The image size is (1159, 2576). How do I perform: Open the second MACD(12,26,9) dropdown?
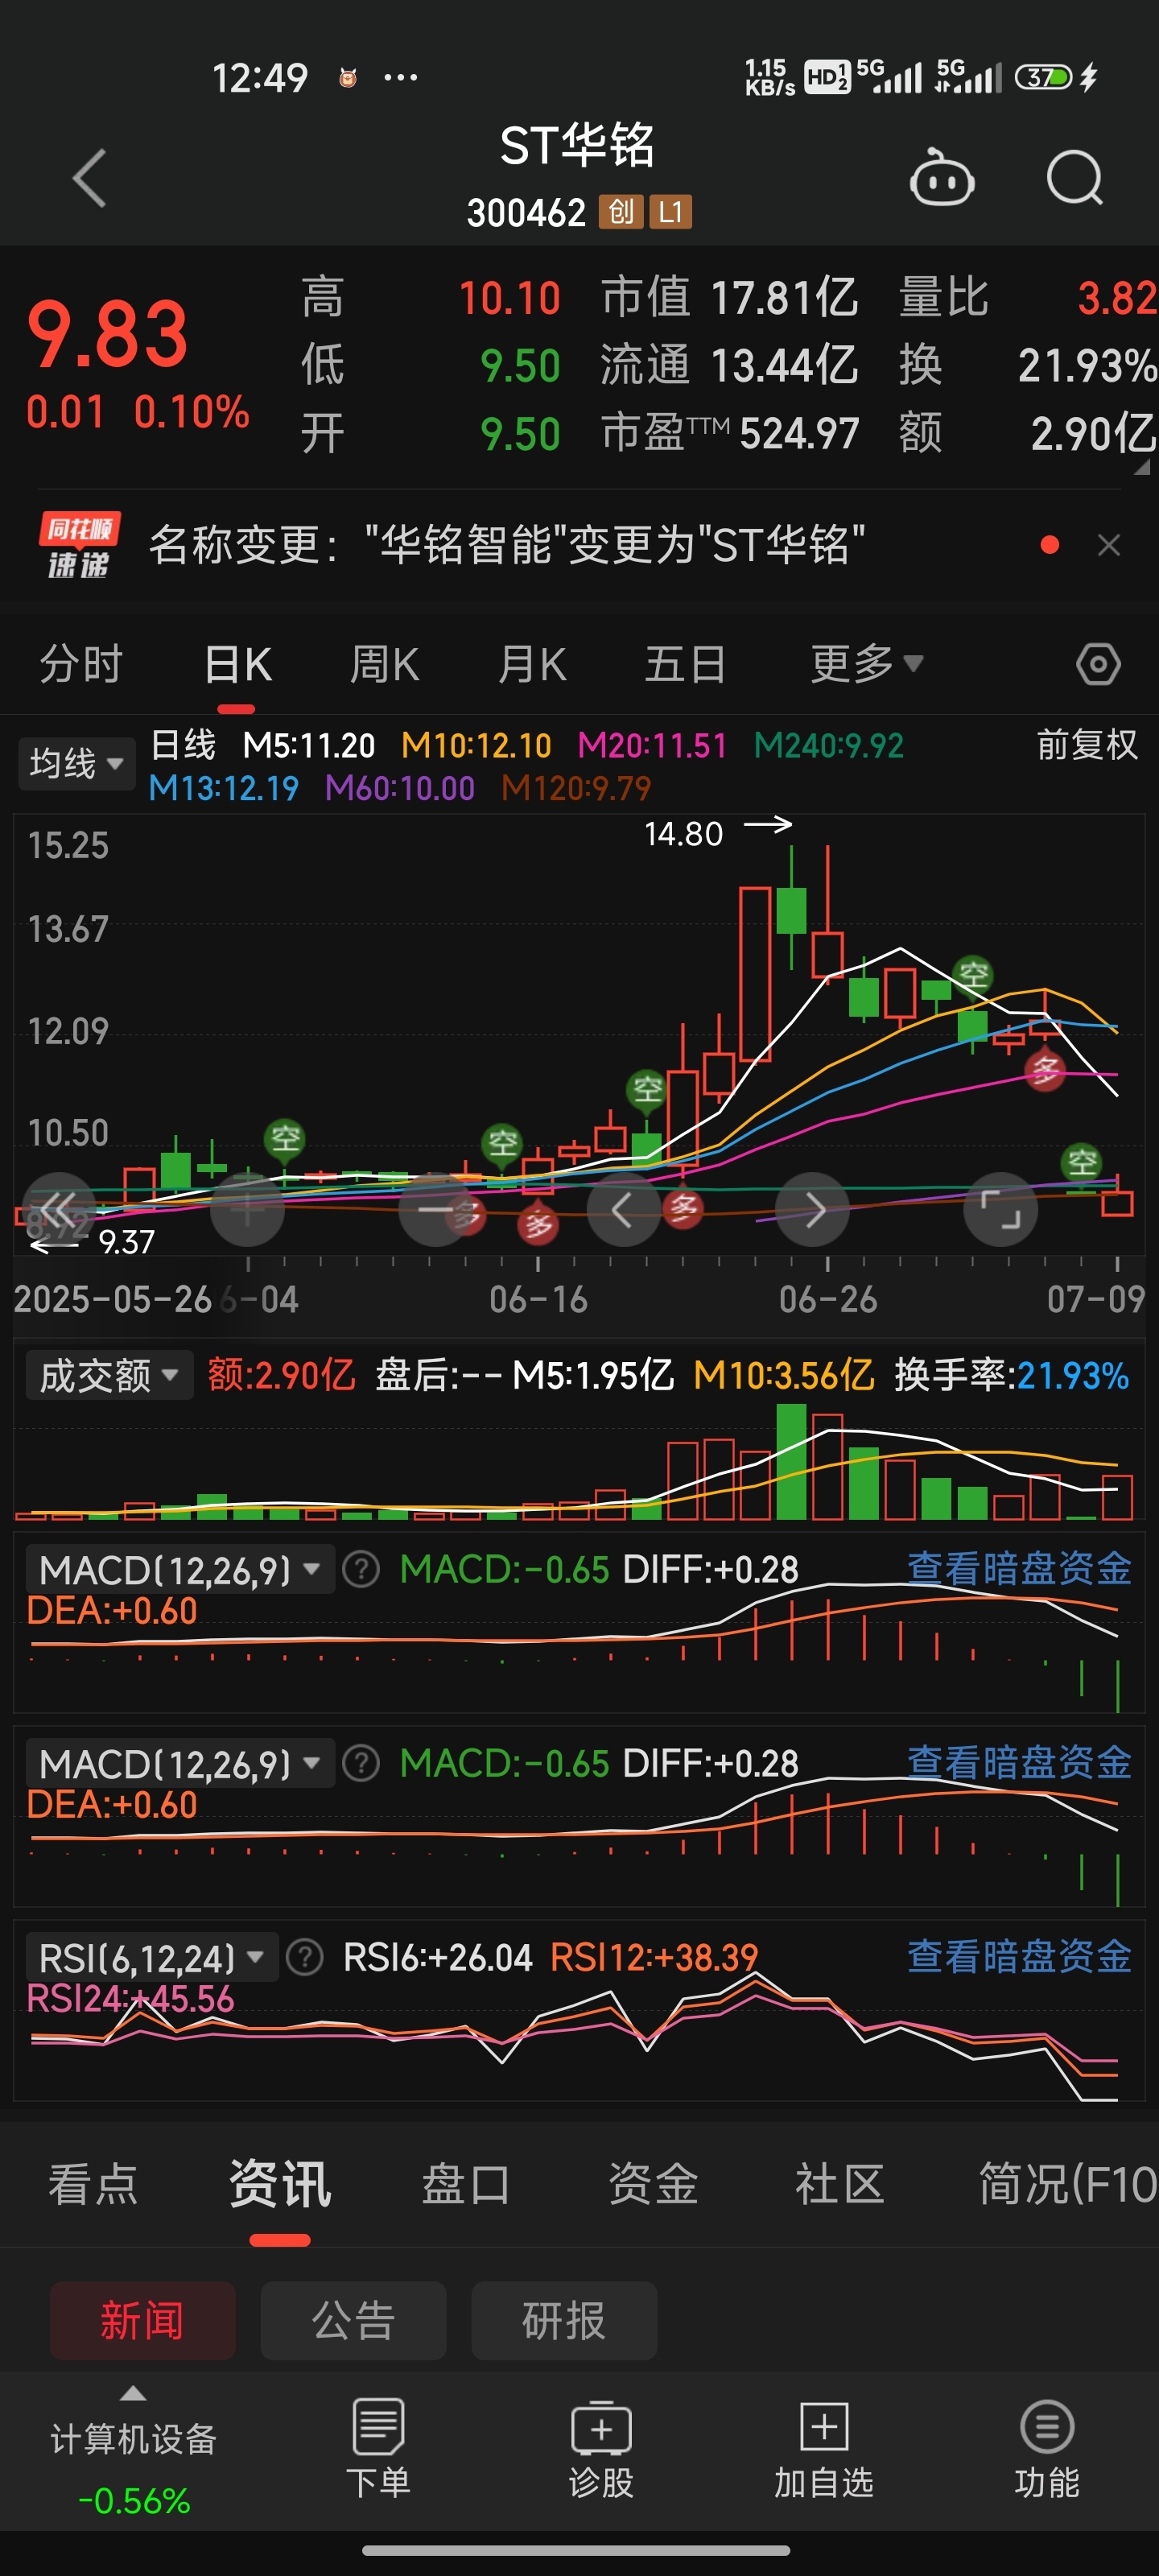coord(180,1764)
